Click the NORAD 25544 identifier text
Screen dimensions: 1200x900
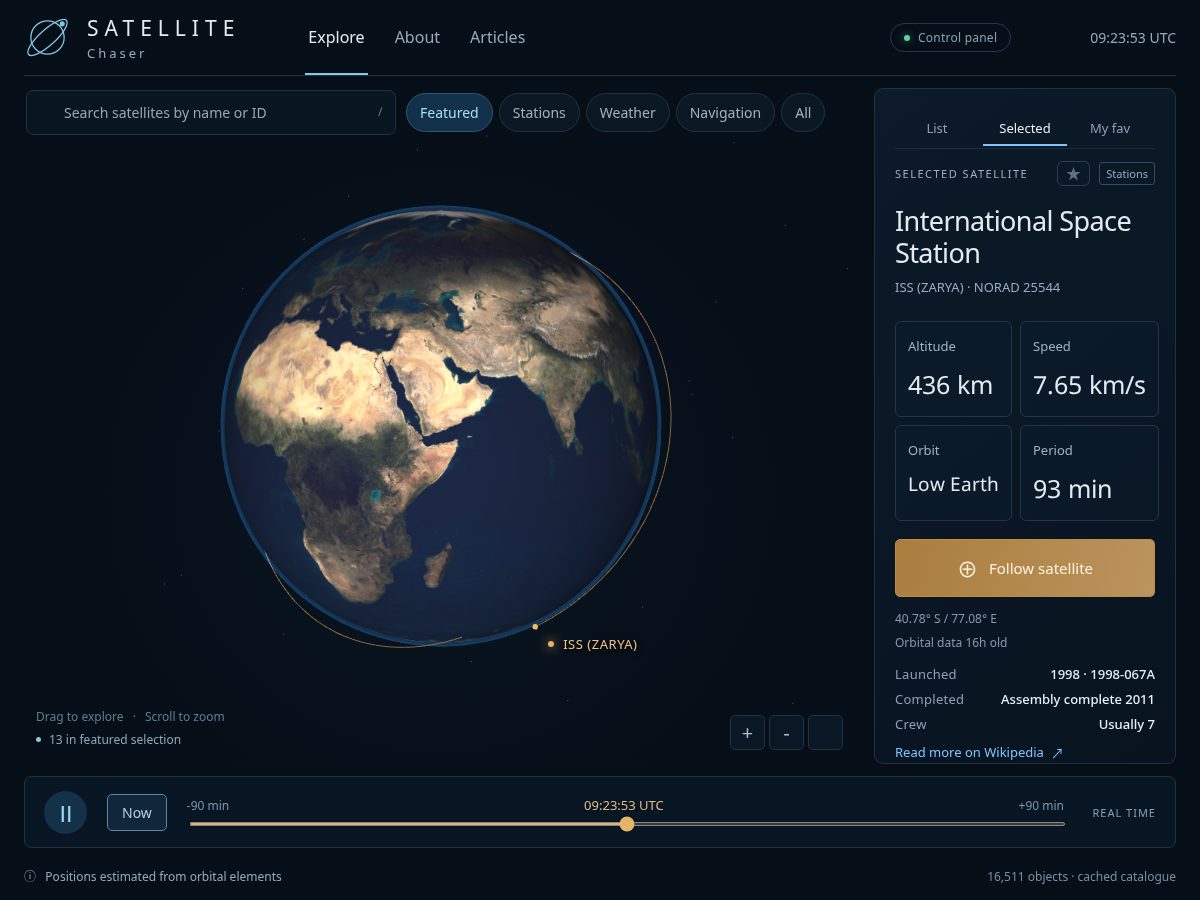[1017, 288]
